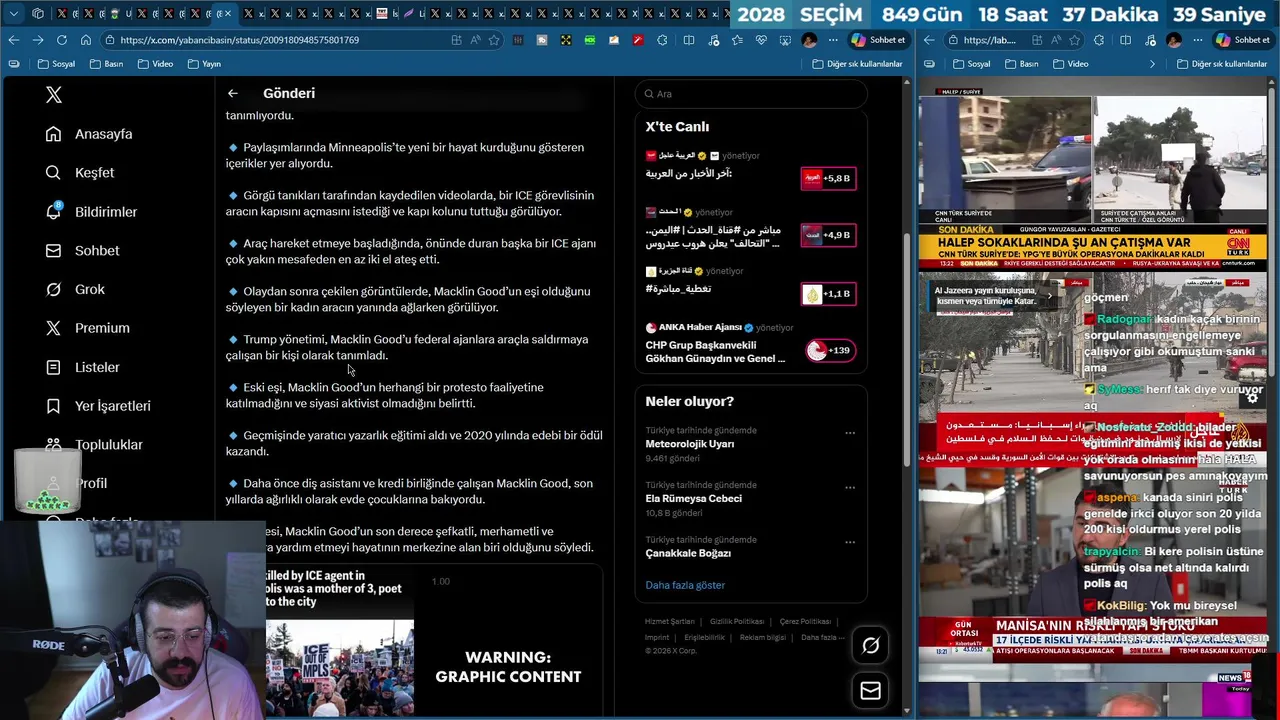Open extensions puzzle icon in left browser
This screenshot has height=720, width=1280.
point(662,40)
